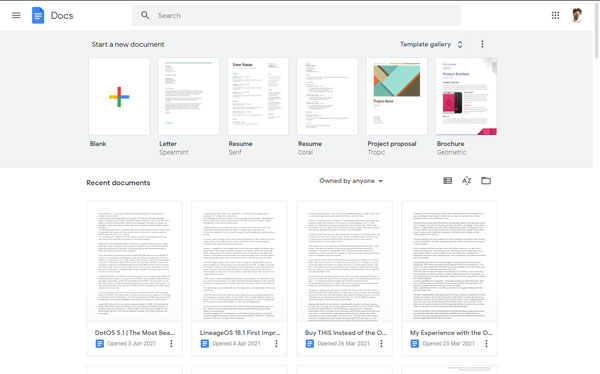This screenshot has height=374, width=600.
Task: Click the 'Blank' label
Action: point(98,144)
